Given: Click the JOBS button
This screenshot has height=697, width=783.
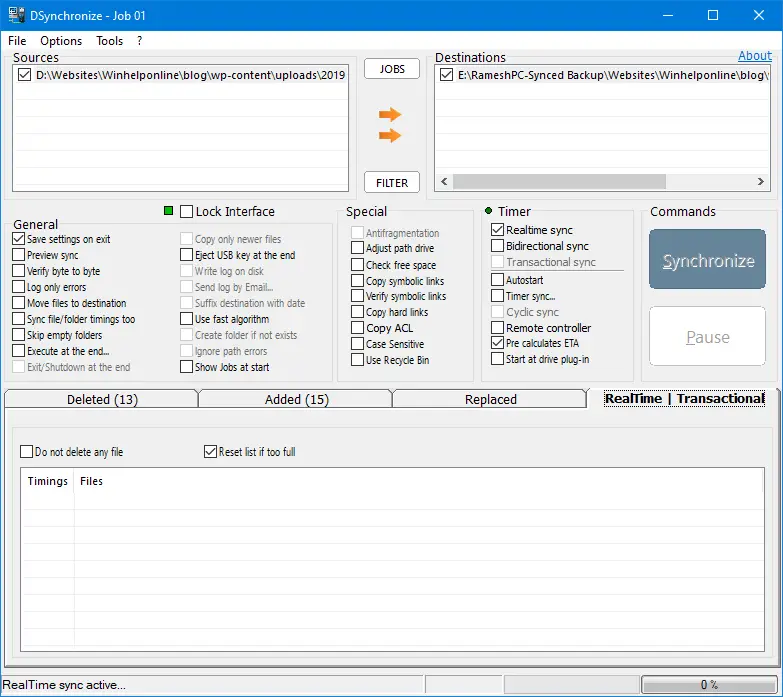Looking at the screenshot, I should (392, 69).
